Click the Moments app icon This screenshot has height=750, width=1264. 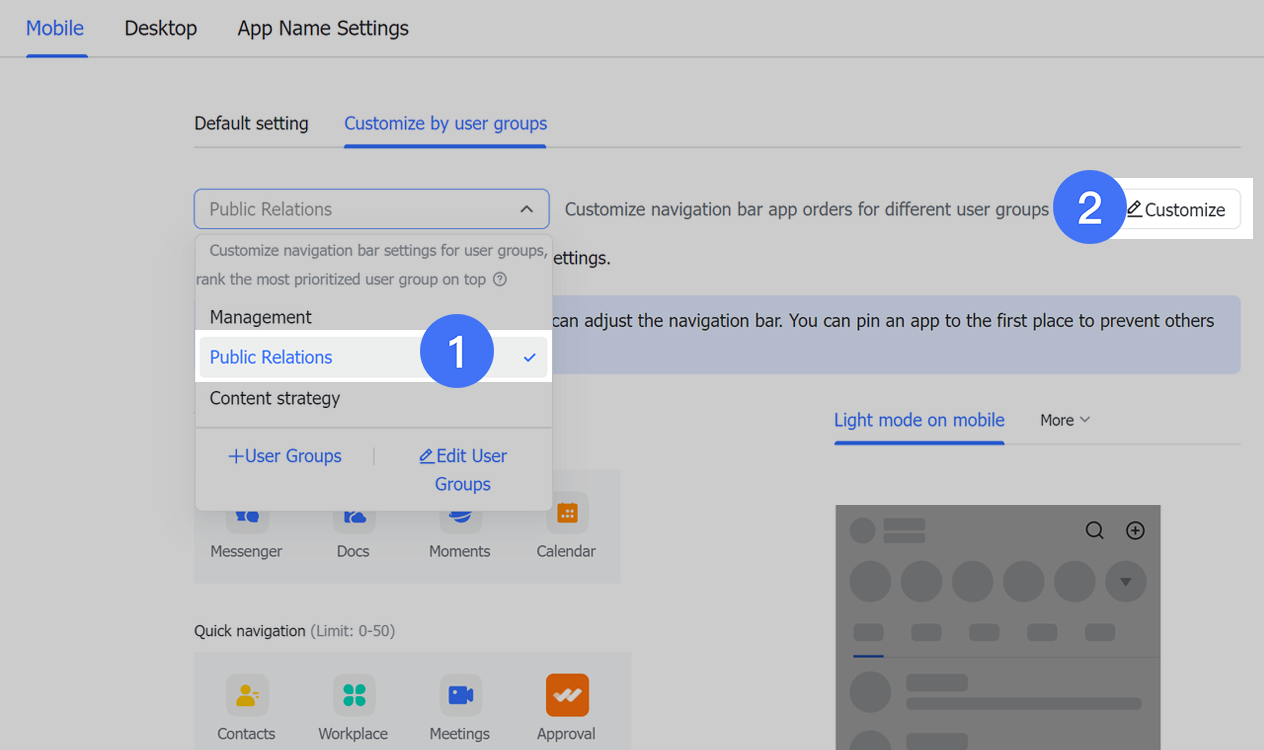[x=459, y=515]
